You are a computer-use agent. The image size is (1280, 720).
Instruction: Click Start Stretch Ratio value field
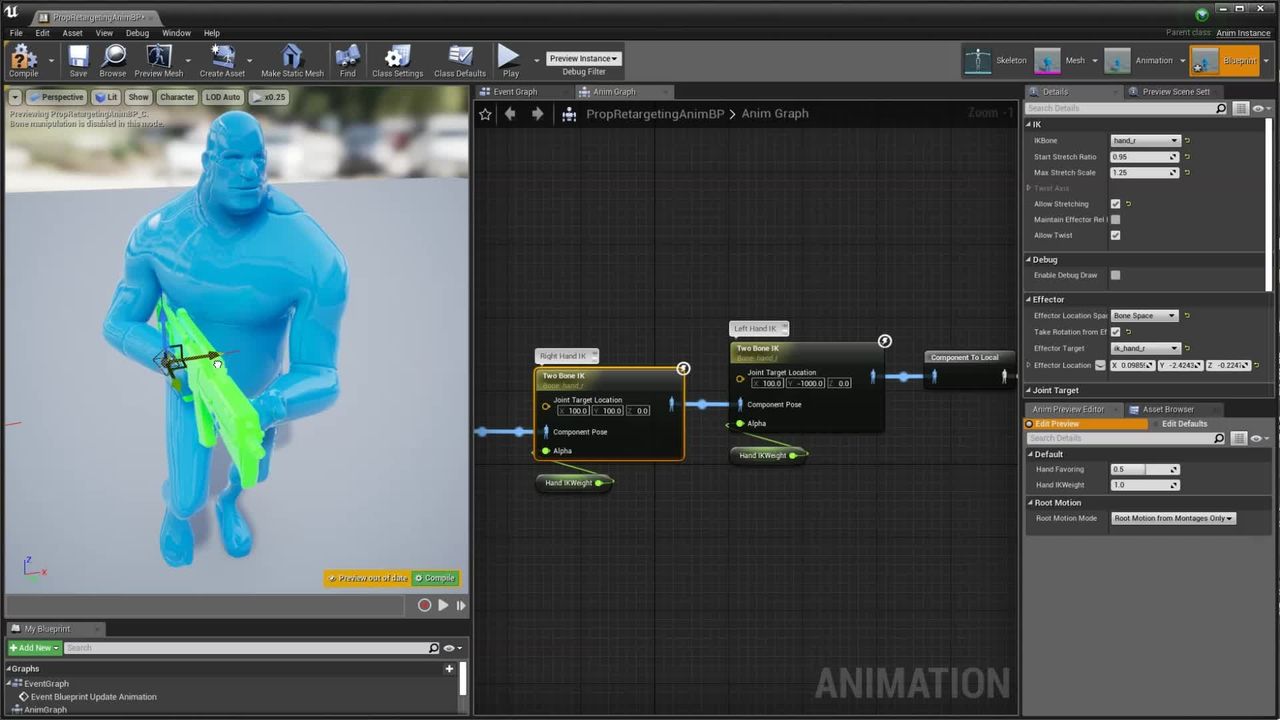click(1145, 157)
